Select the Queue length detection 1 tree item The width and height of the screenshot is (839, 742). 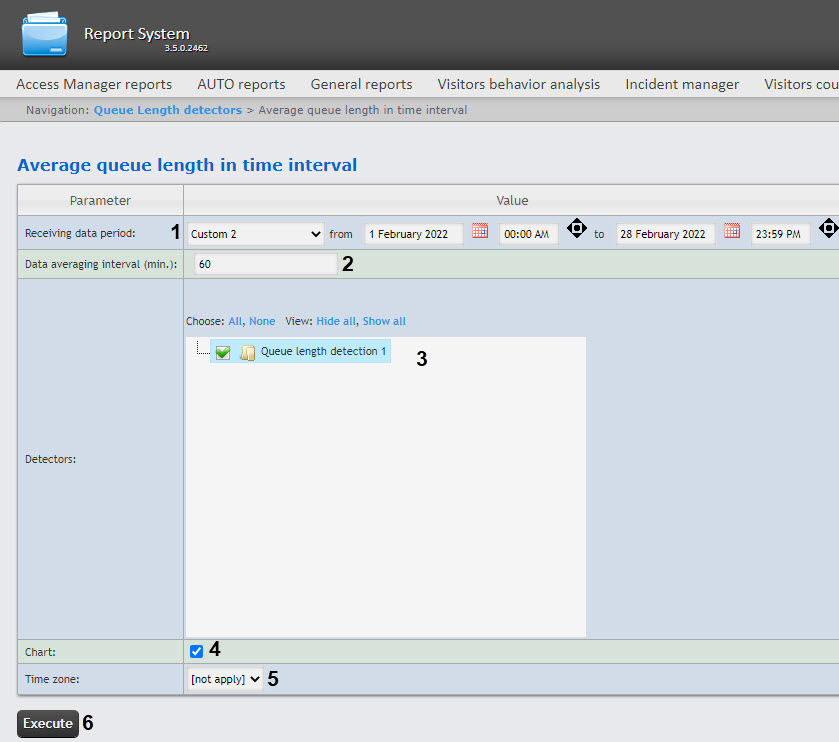(323, 352)
